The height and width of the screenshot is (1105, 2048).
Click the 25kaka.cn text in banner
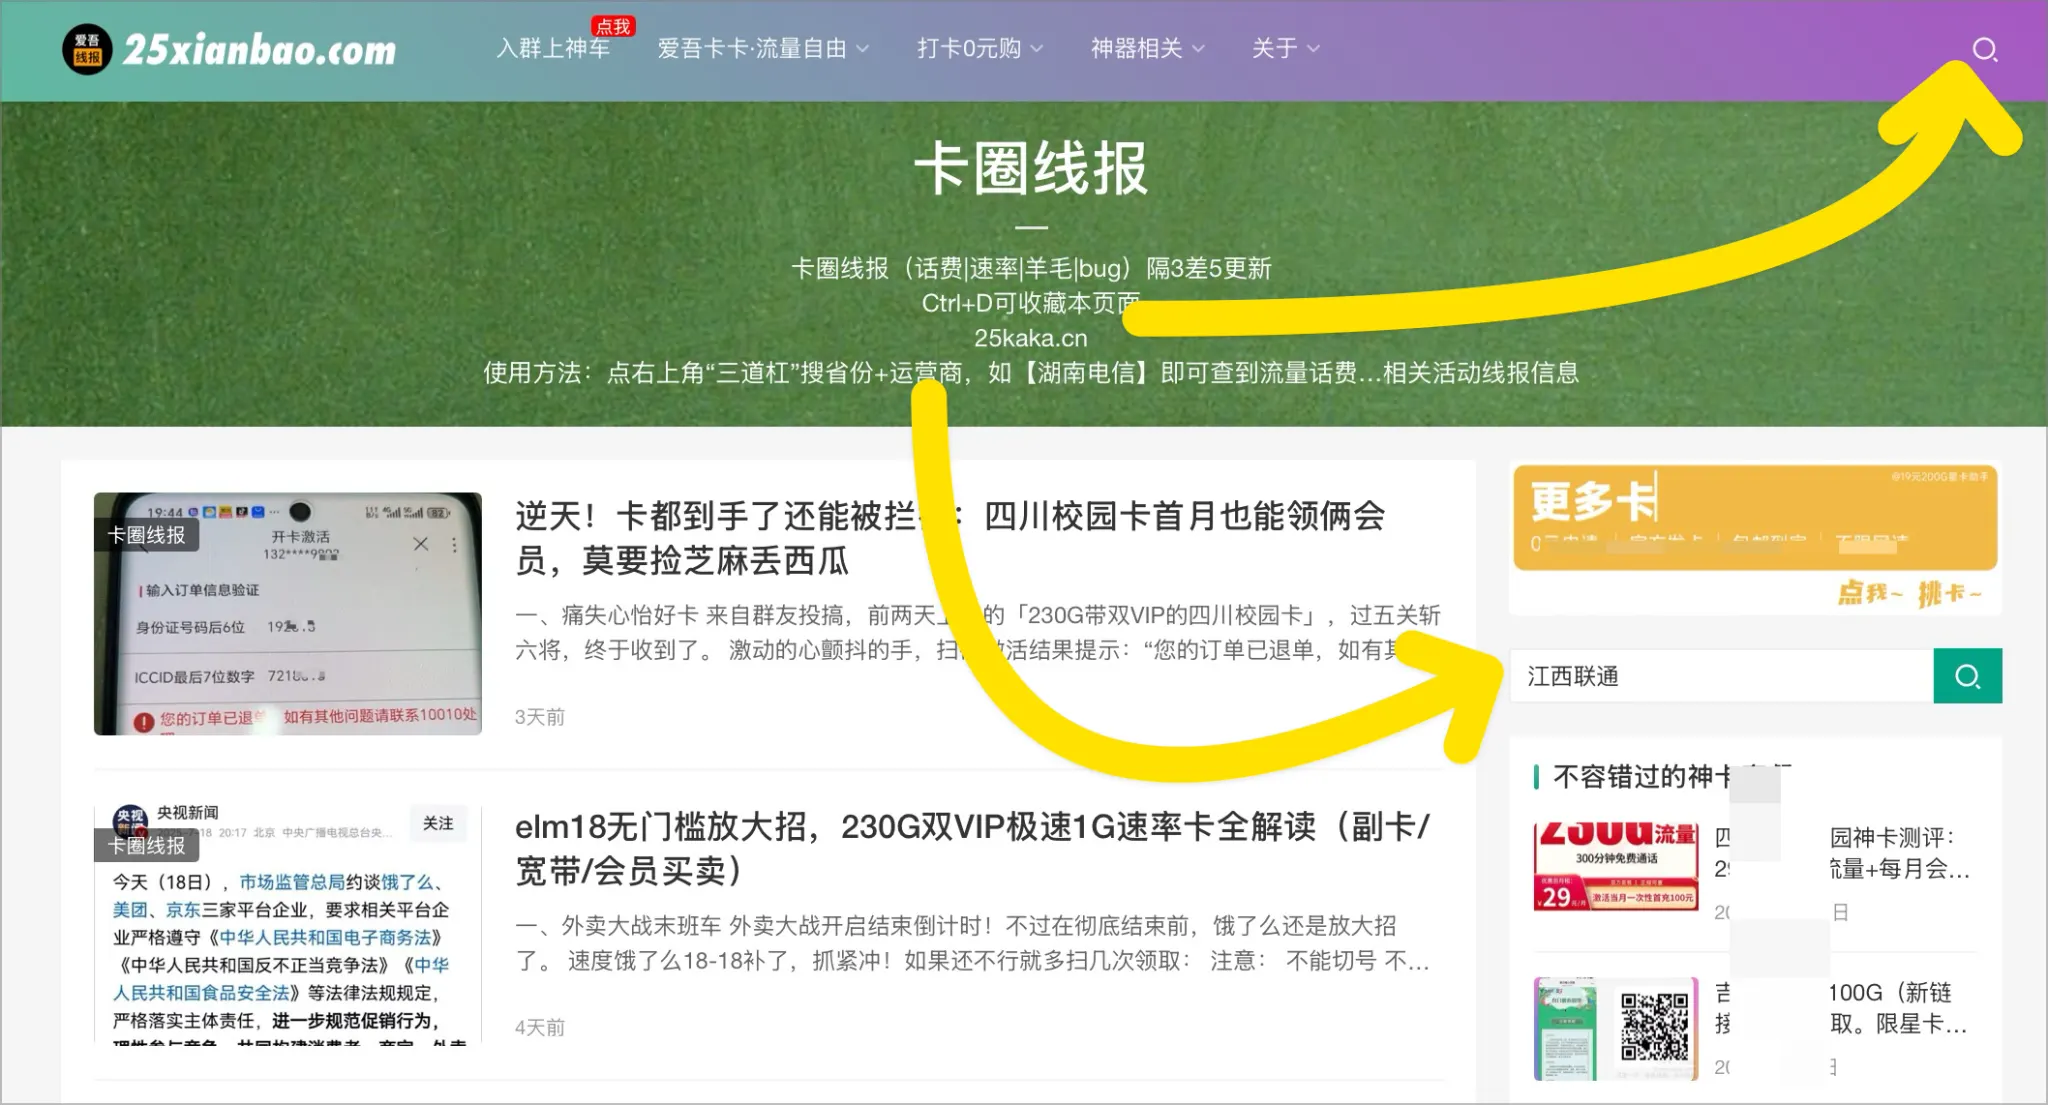(1030, 338)
